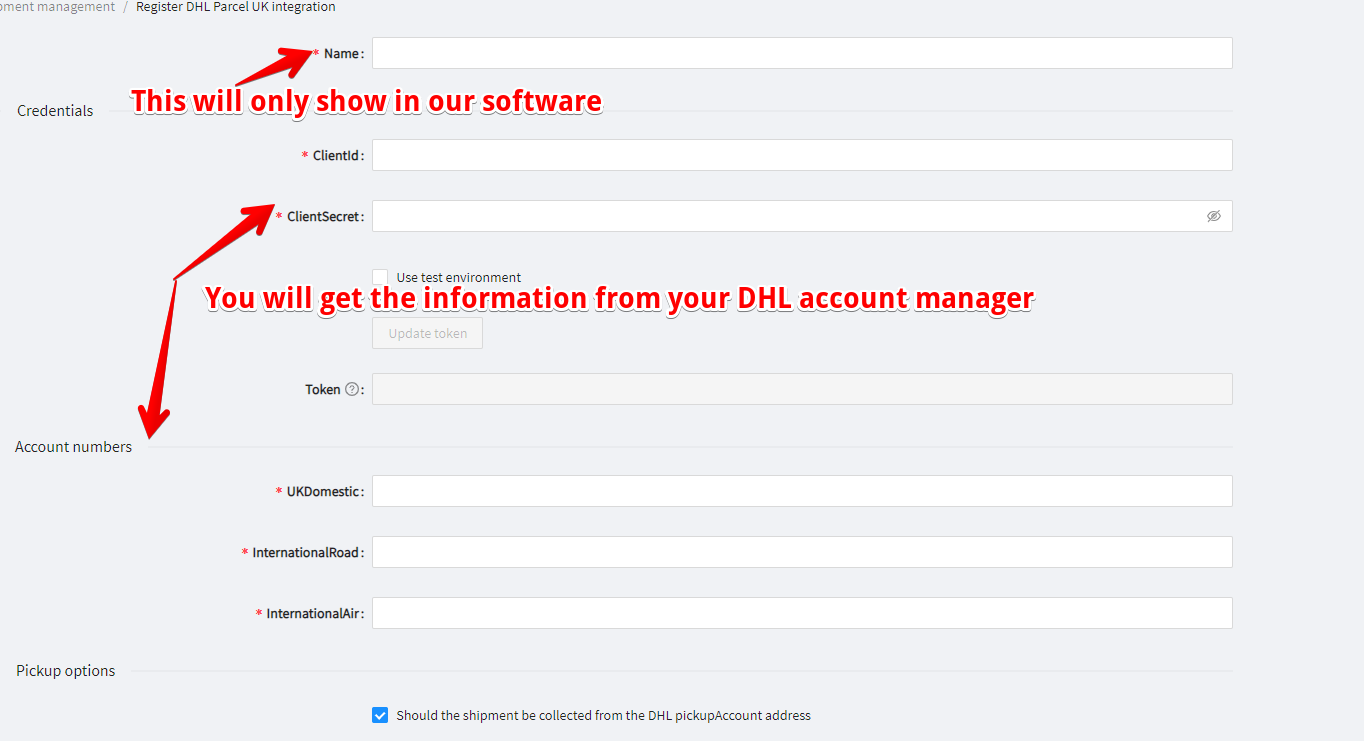Click the ClientSecret field label
1364x741 pixels.
point(323,216)
